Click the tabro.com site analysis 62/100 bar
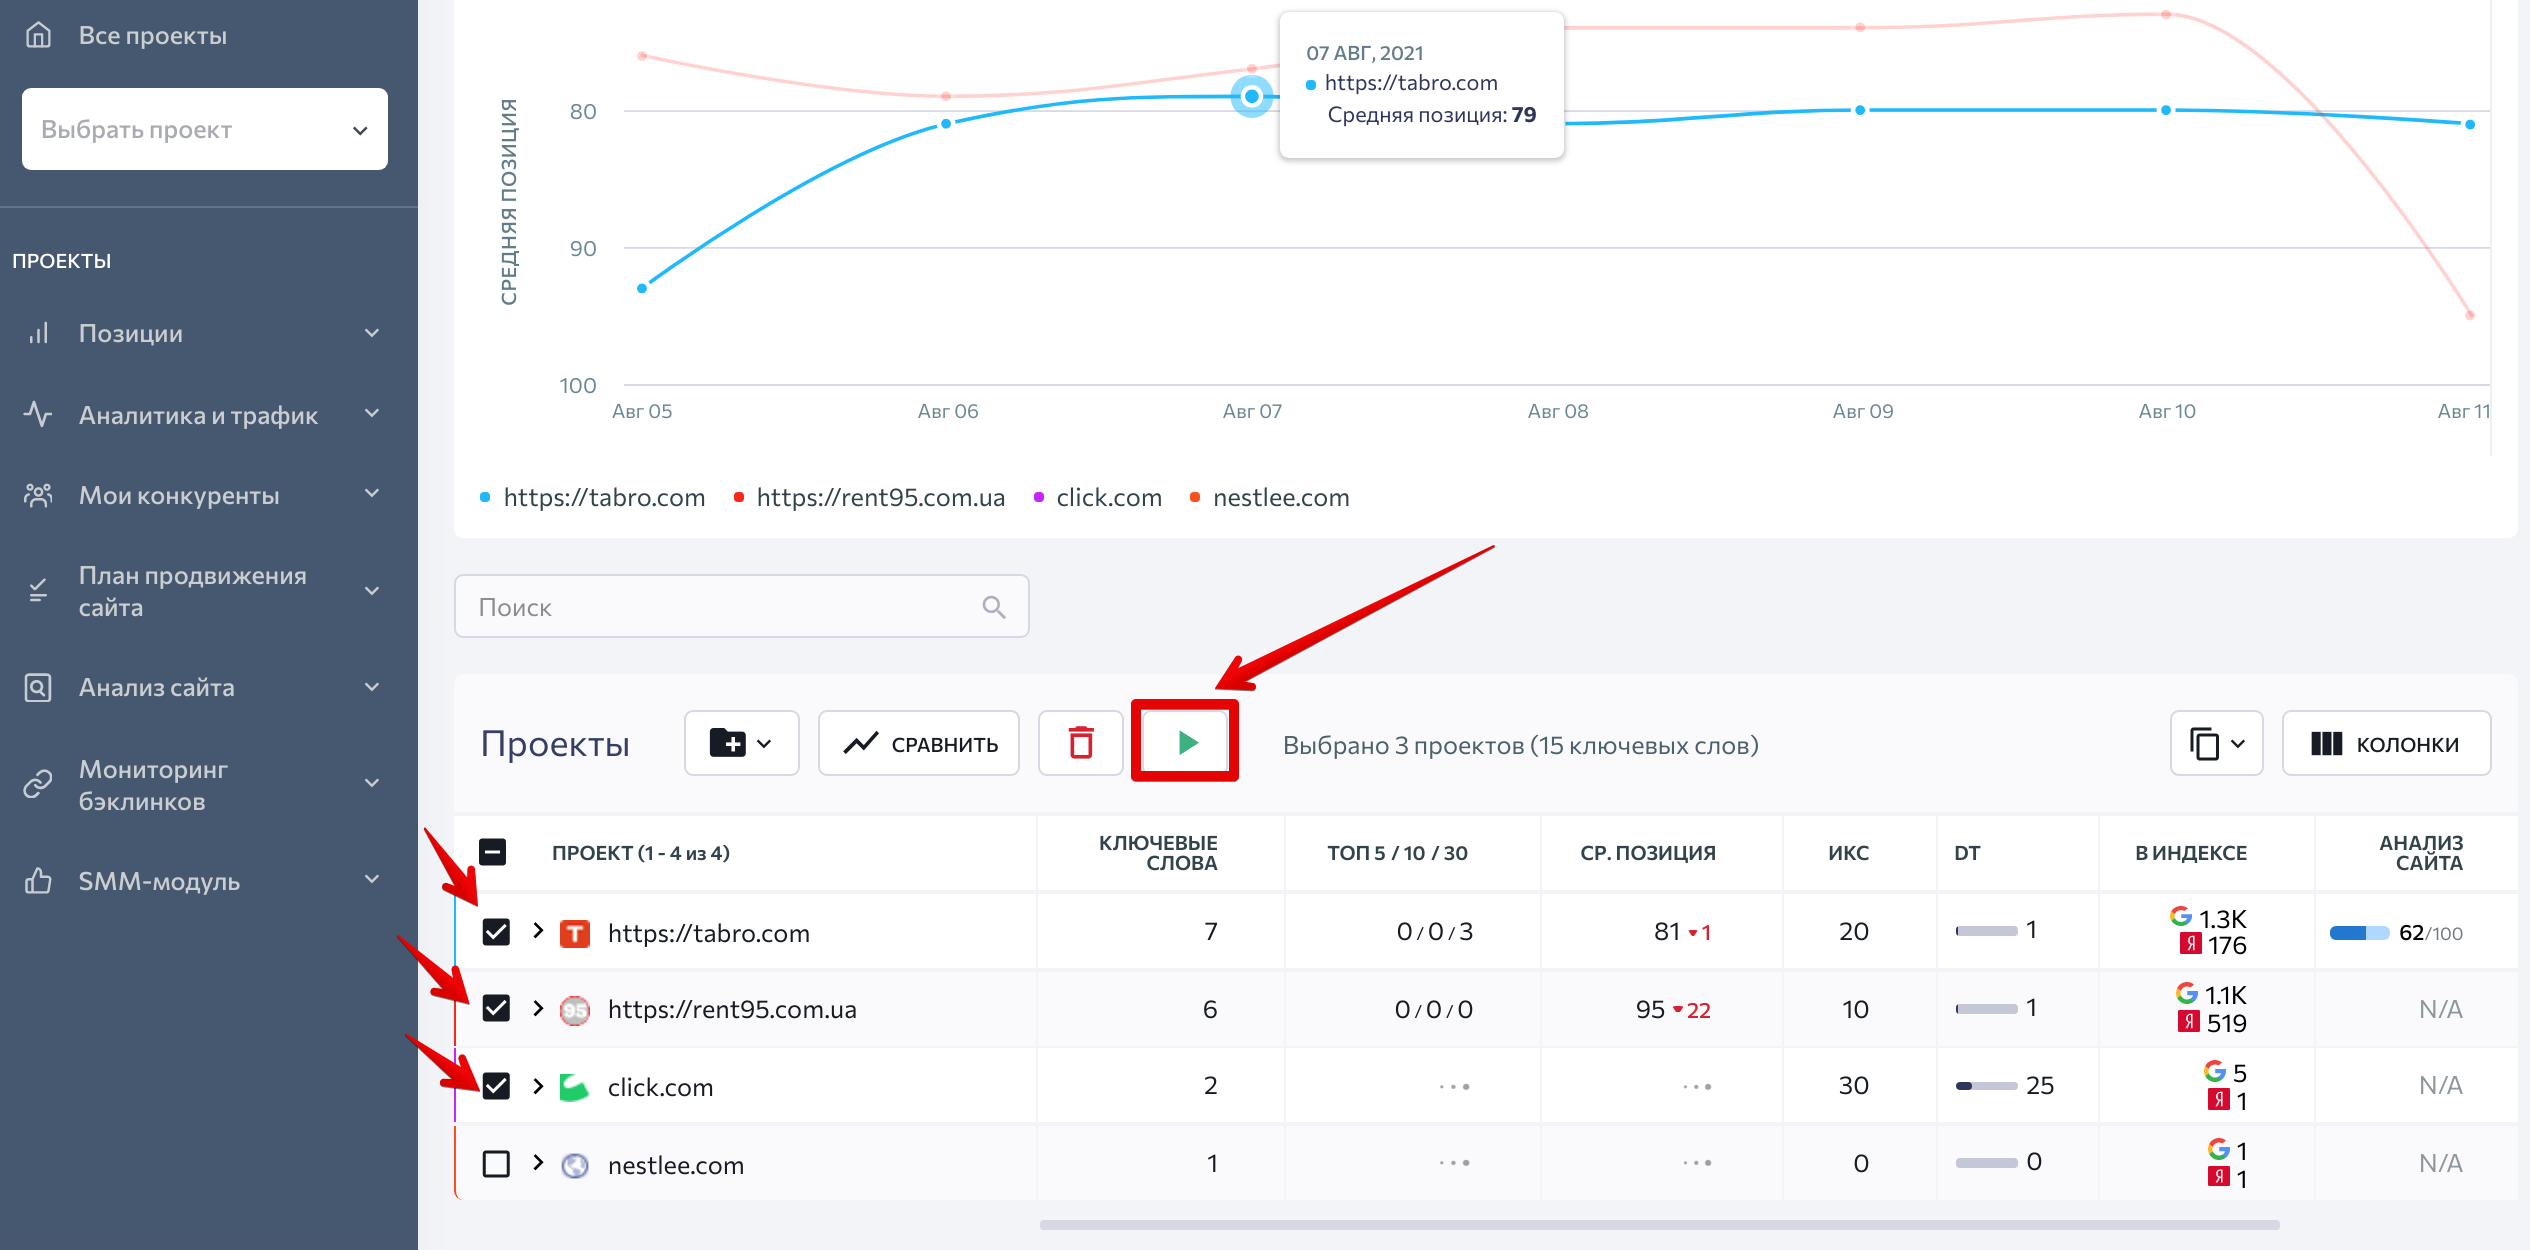2530x1250 pixels. pyautogui.click(x=2359, y=933)
